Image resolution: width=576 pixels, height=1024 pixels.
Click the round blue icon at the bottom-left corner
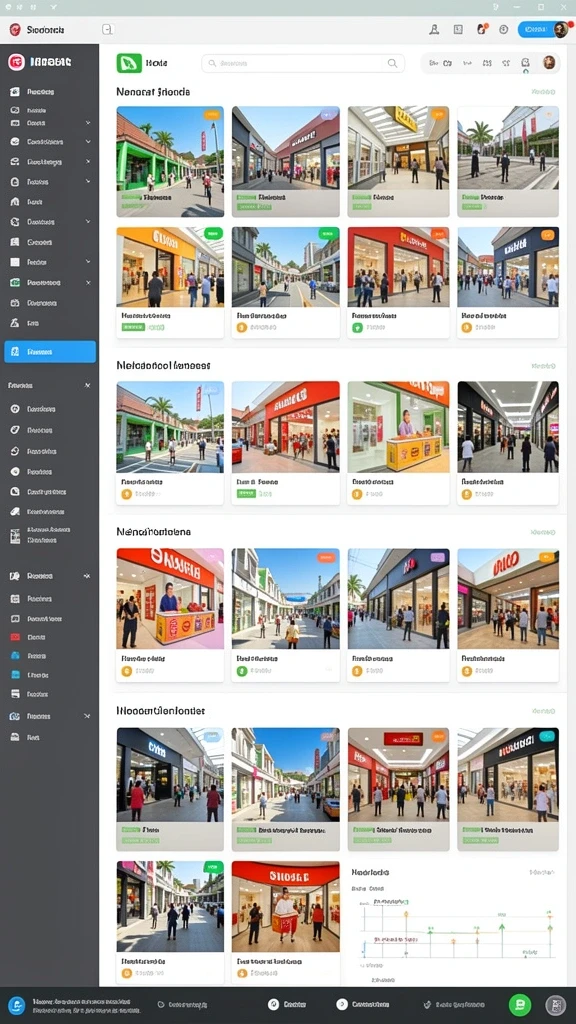(16, 1005)
